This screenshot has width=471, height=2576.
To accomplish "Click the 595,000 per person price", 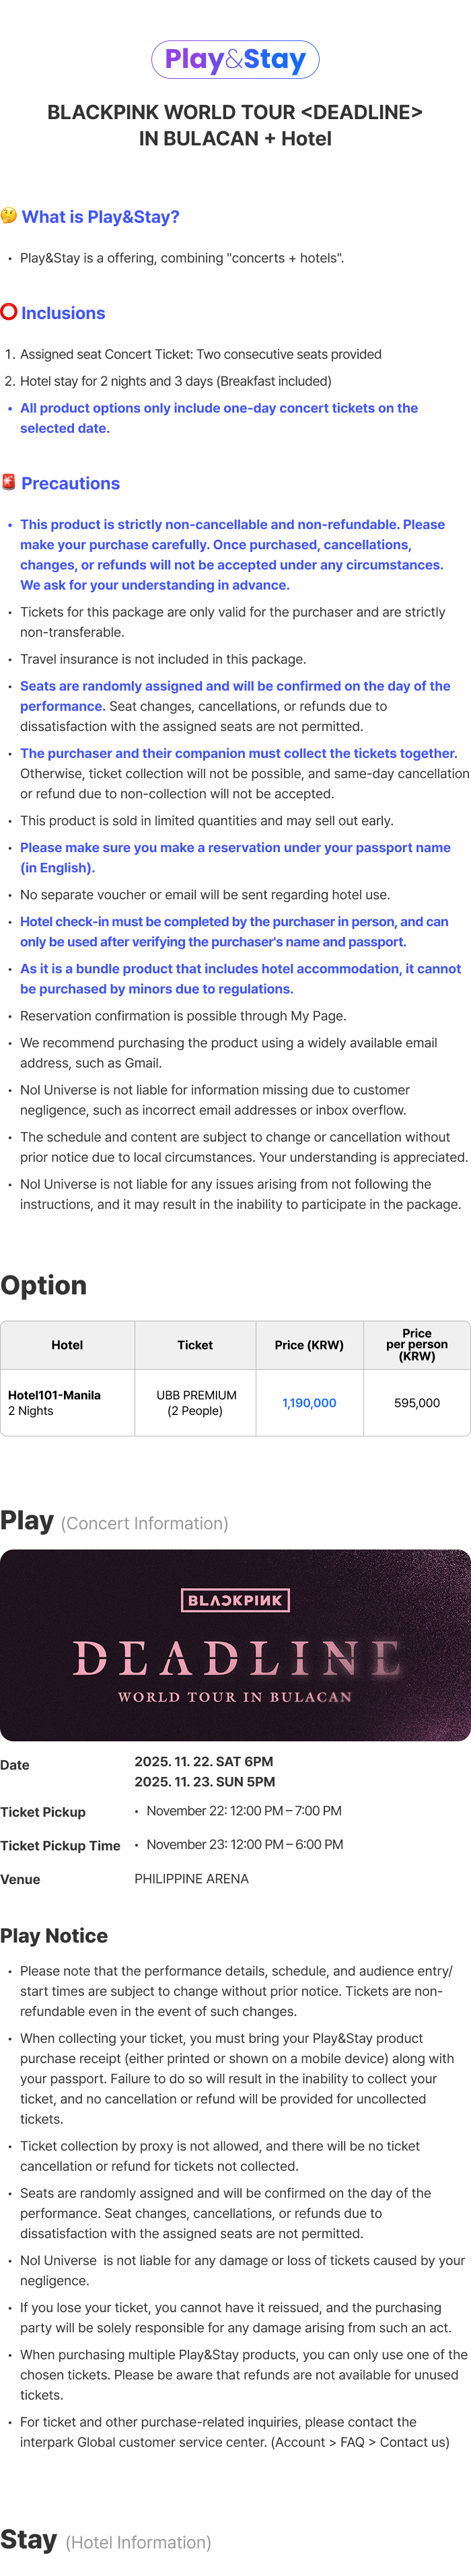I will point(416,1403).
